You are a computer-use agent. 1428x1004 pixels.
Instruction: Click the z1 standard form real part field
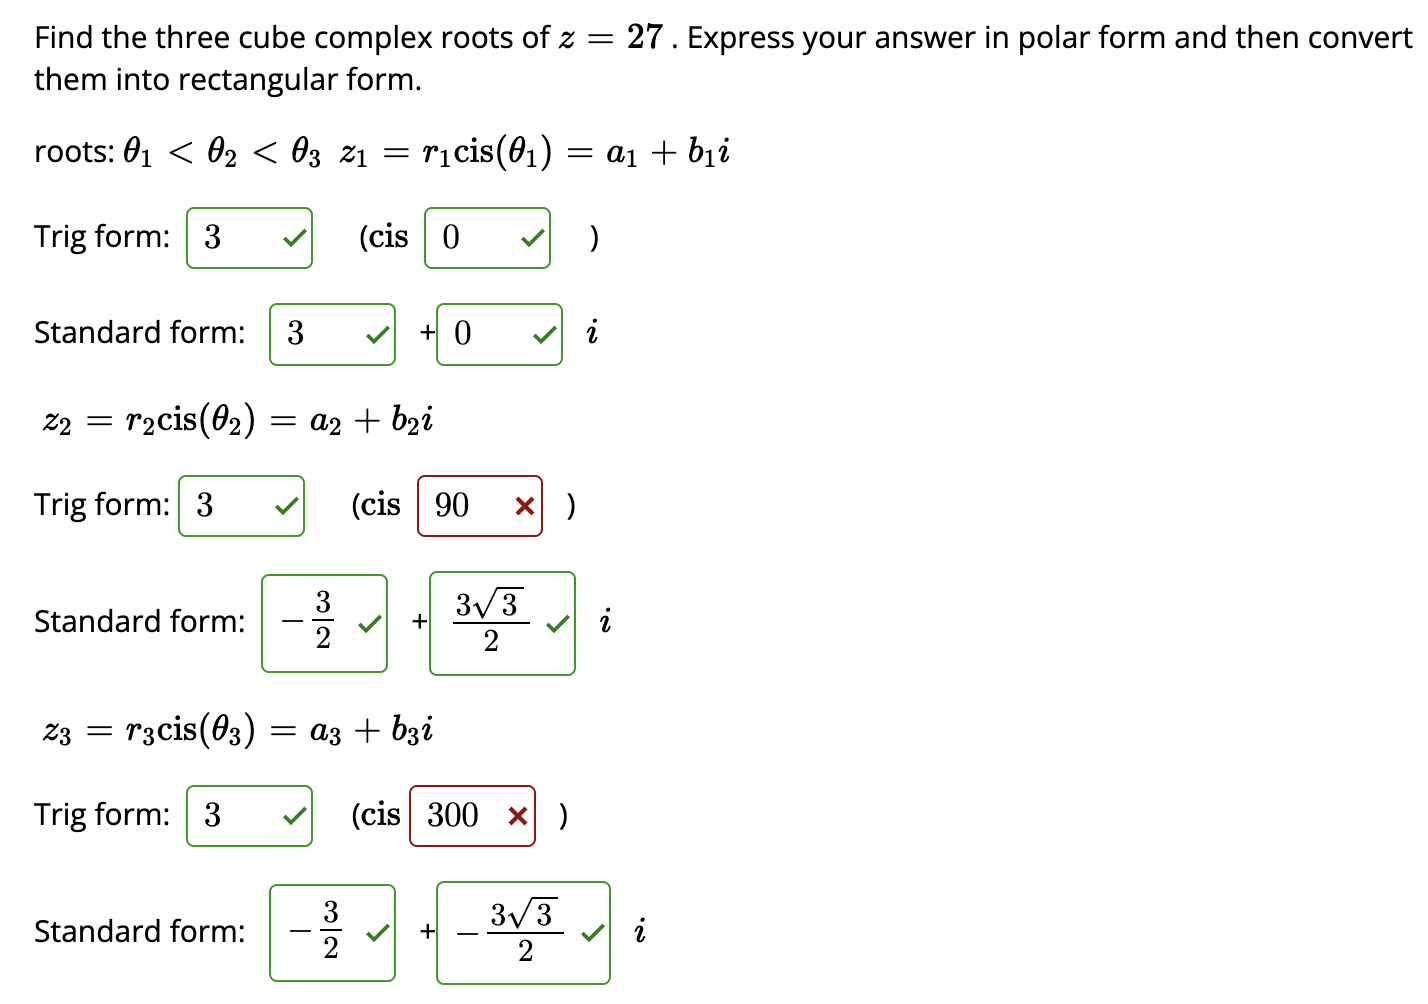coord(332,334)
